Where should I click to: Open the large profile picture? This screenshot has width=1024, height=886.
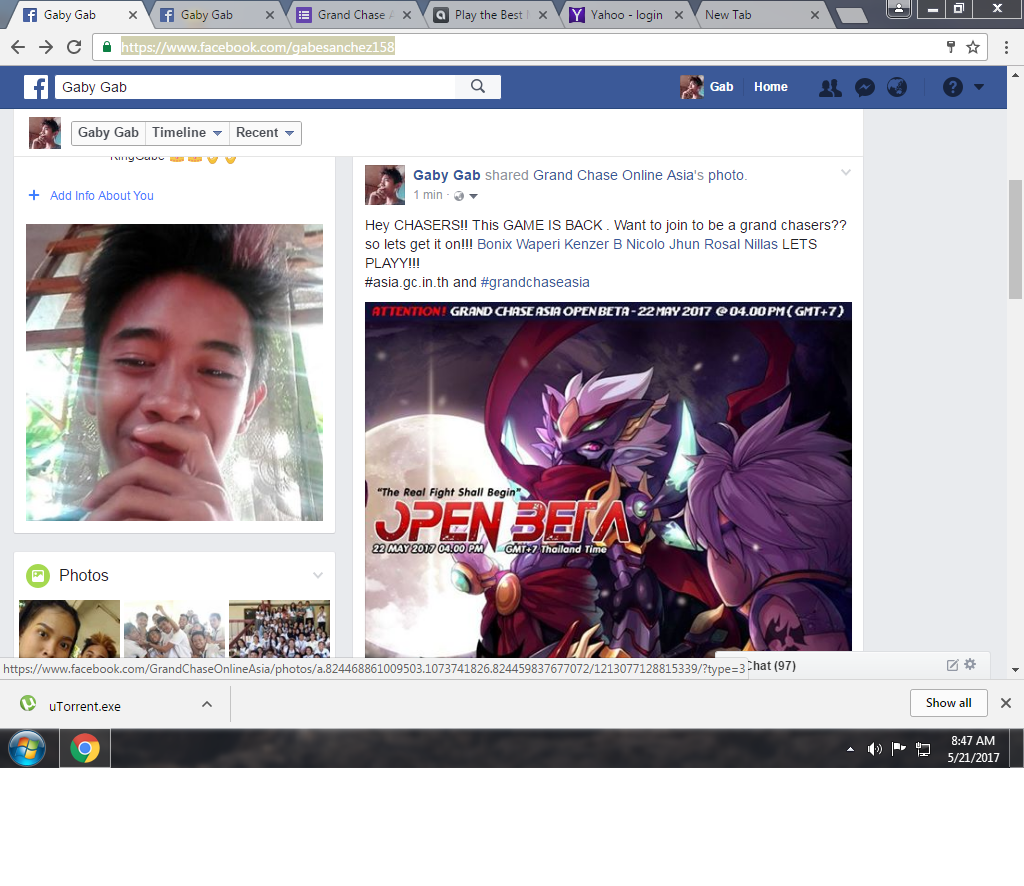point(174,372)
